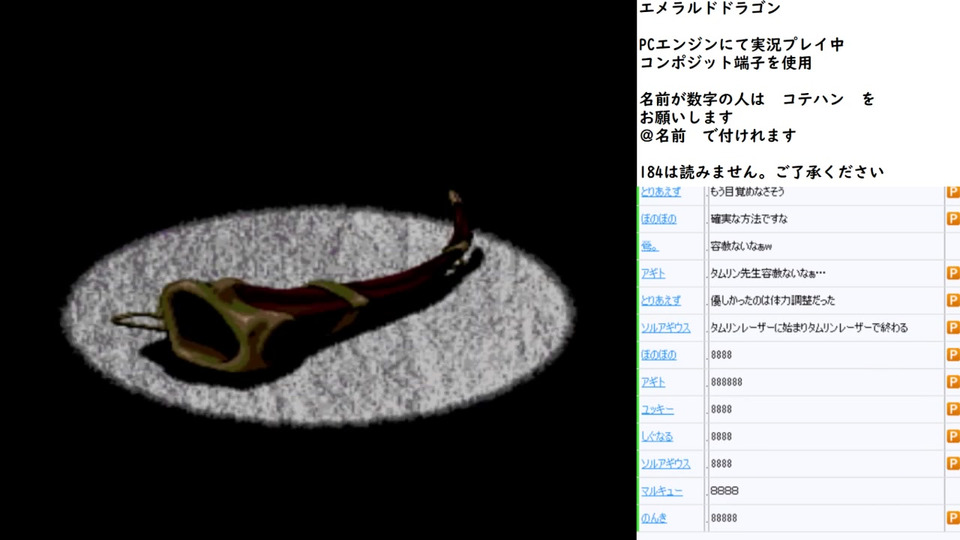
Task: Select the comment タムリンレーザーに始まりタムリンレーザーで終わる
Action: 809,328
